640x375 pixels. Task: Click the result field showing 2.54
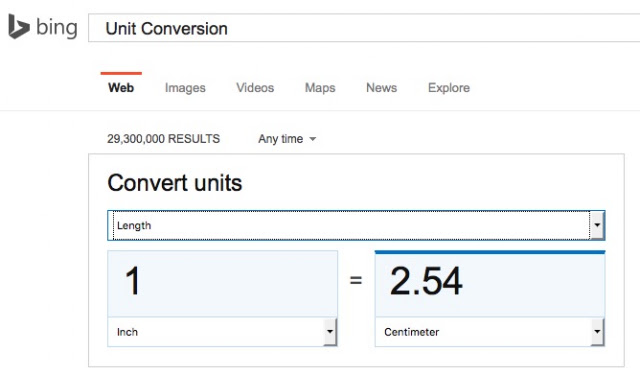(490, 284)
